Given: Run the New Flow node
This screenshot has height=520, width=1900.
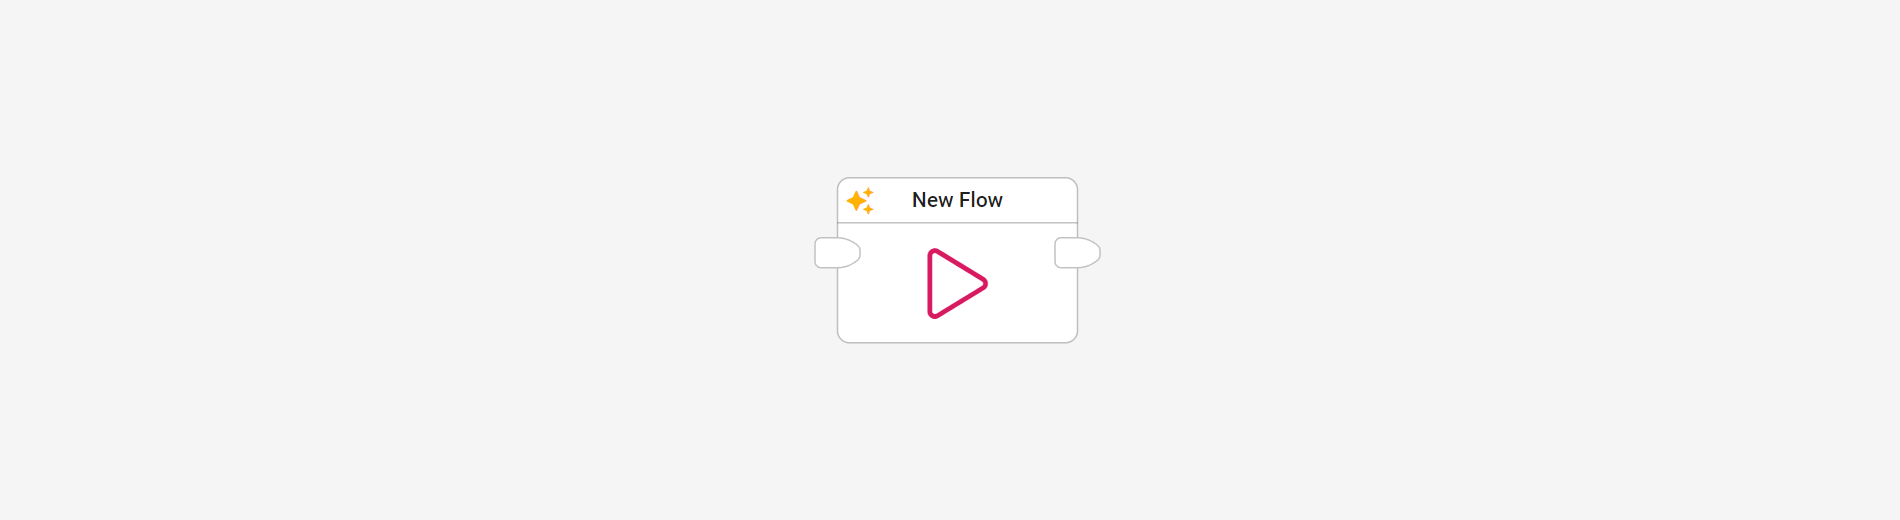Looking at the screenshot, I should (x=957, y=284).
